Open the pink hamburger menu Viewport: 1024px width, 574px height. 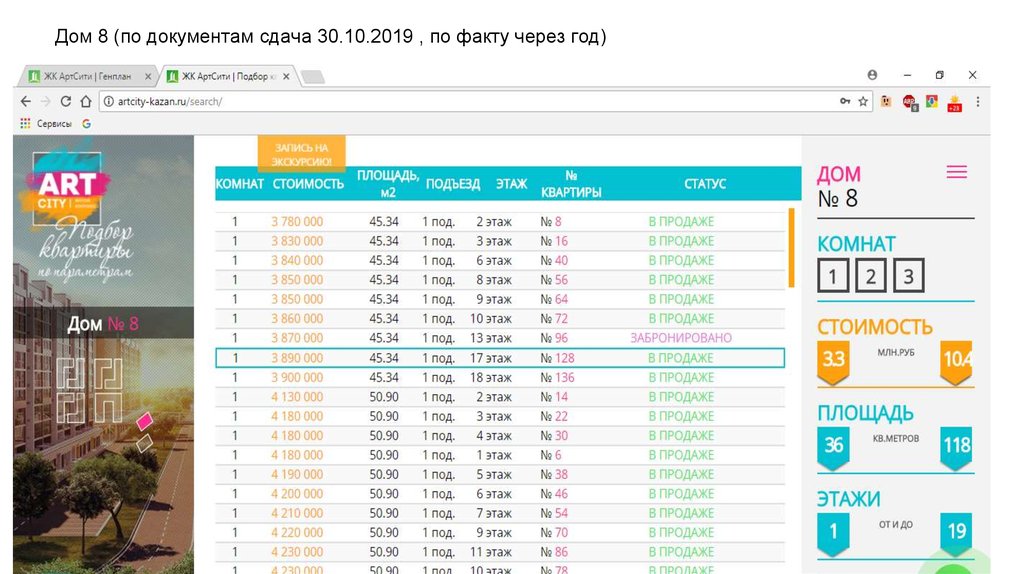tap(956, 172)
